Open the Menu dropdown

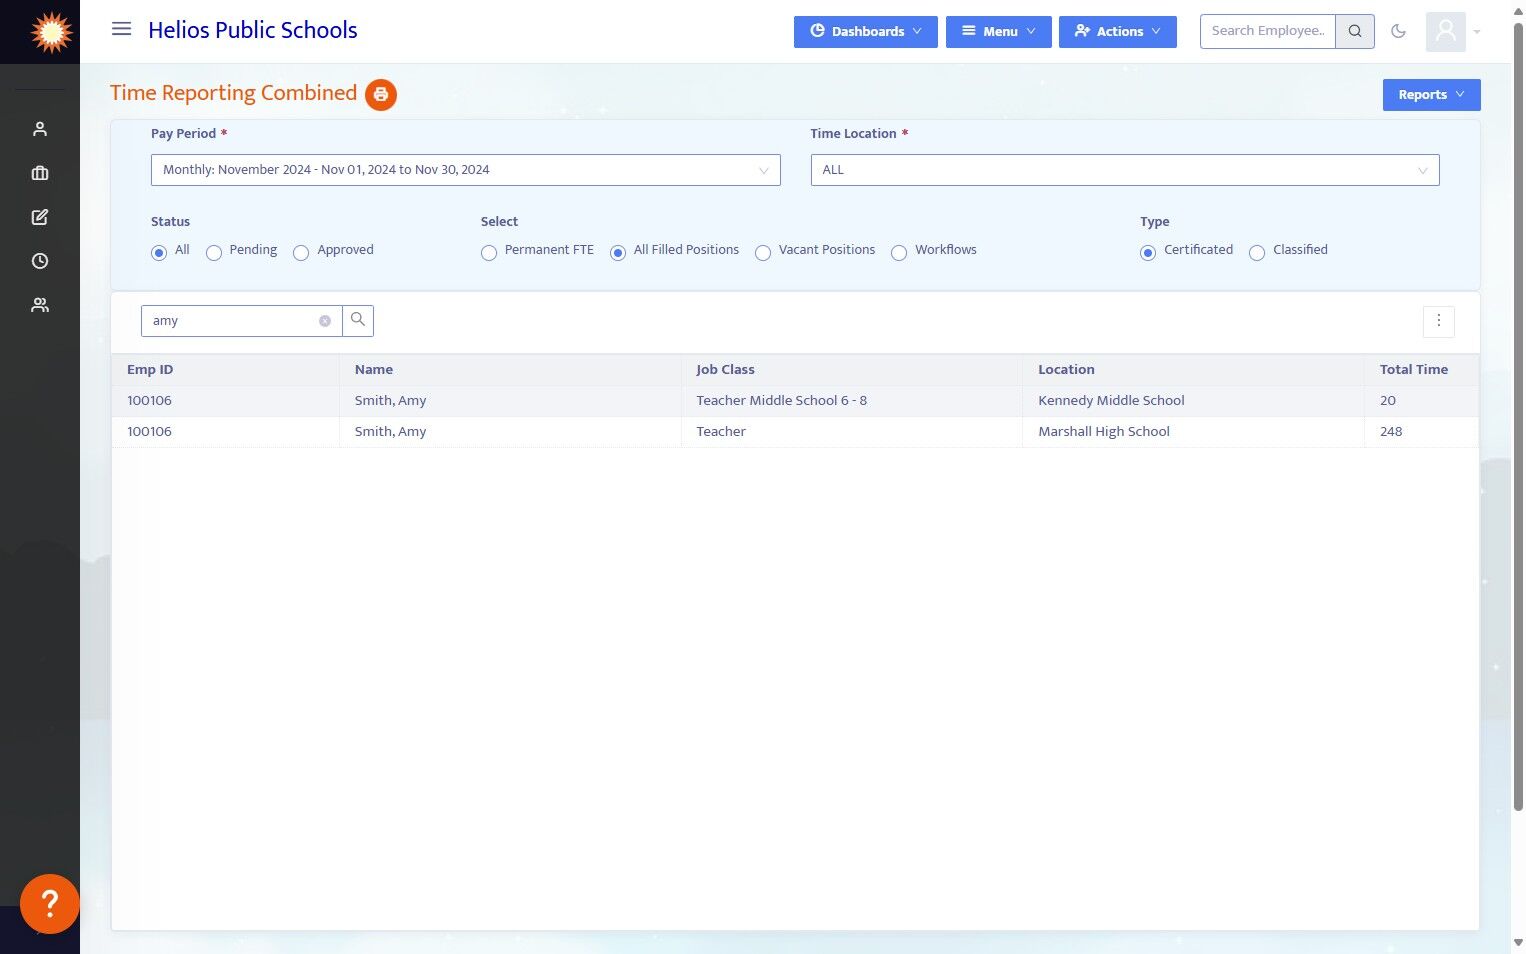pyautogui.click(x=999, y=32)
